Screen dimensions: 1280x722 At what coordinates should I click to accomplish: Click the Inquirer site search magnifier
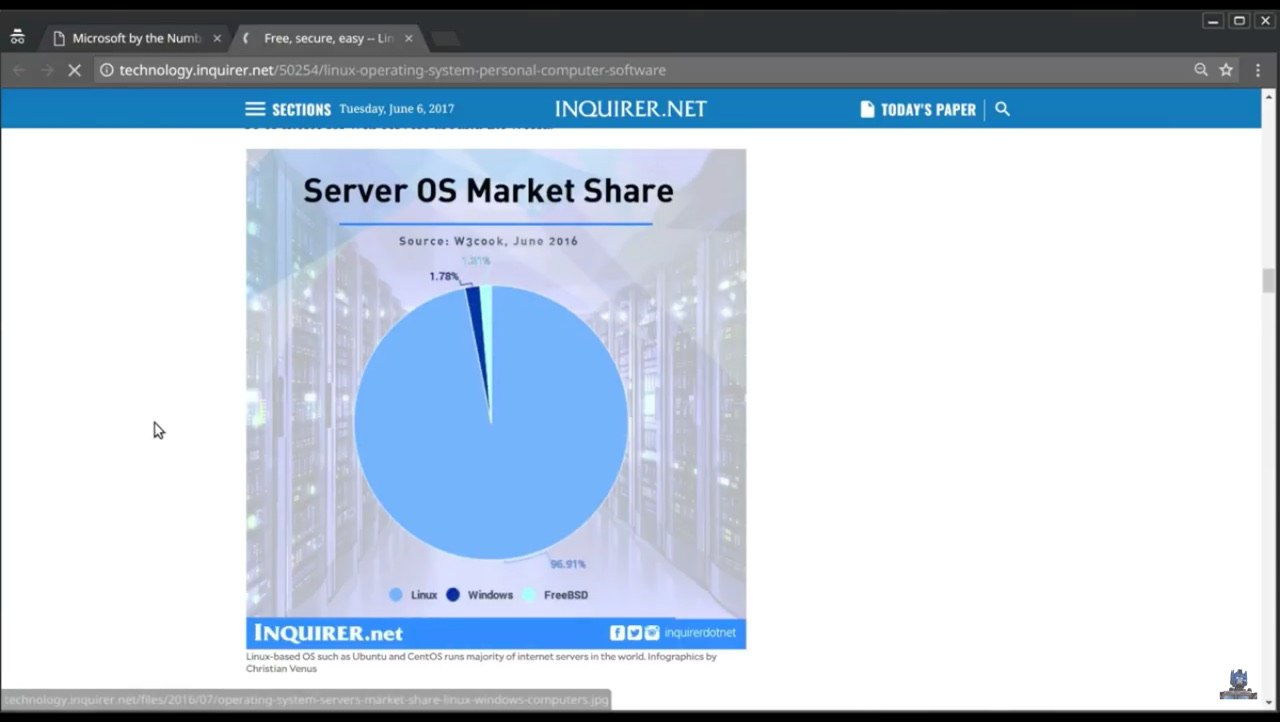1002,109
